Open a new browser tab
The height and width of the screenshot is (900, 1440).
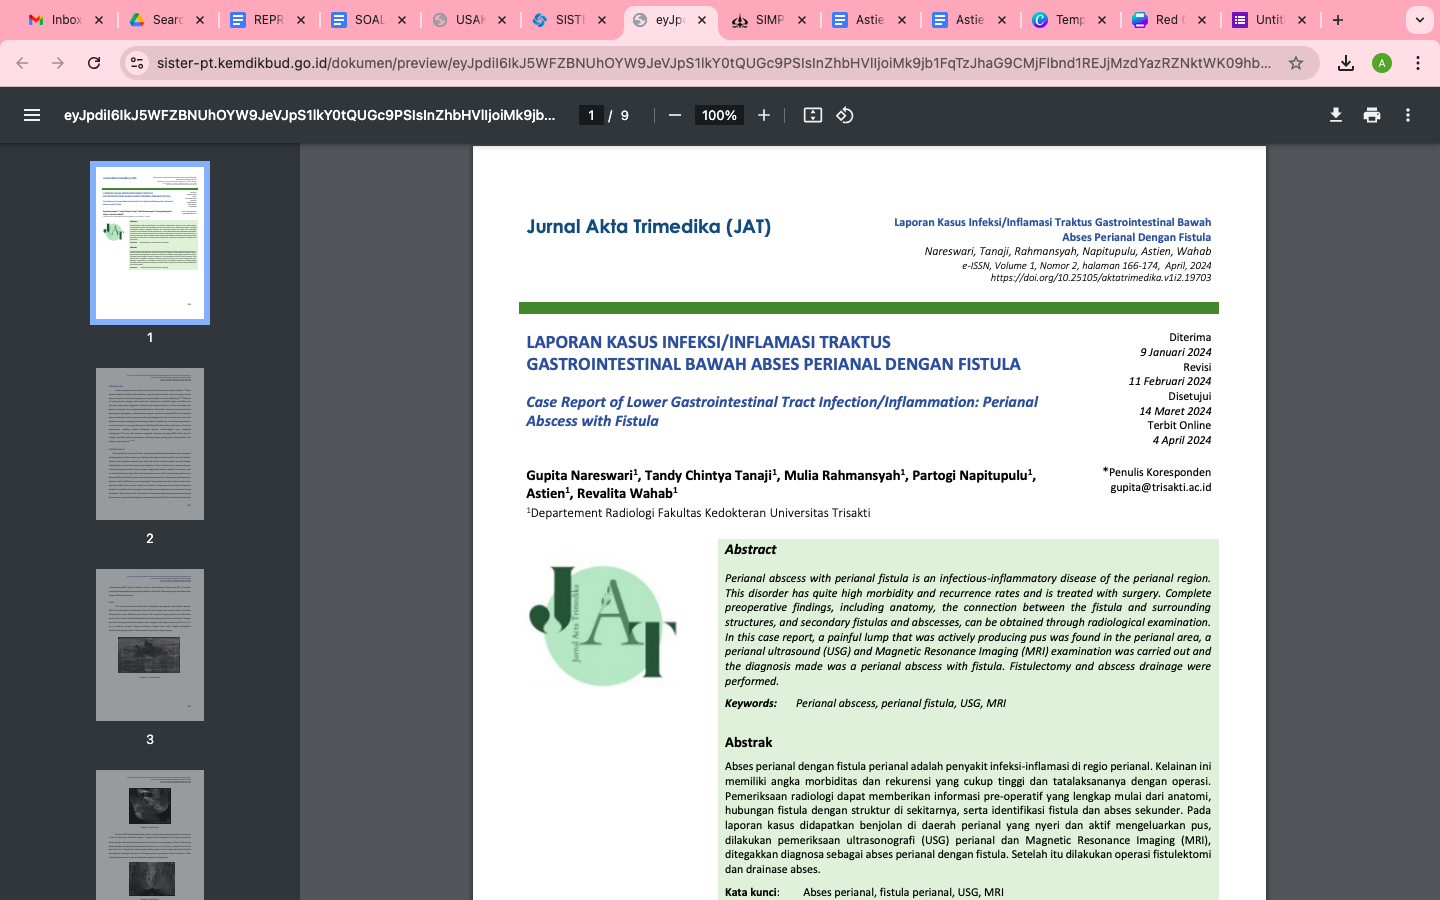(1338, 20)
